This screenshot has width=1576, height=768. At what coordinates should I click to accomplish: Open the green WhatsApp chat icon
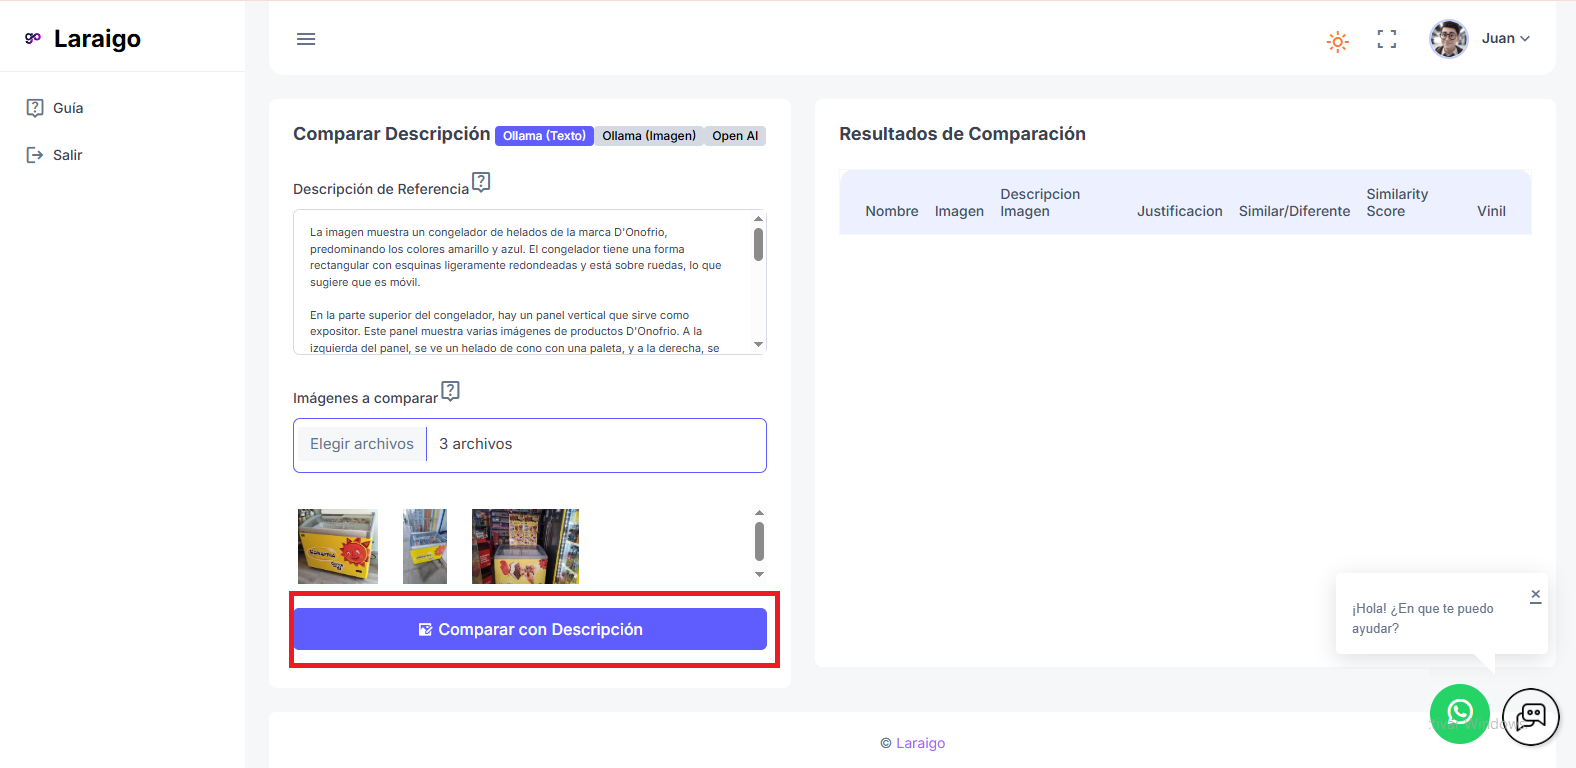pyautogui.click(x=1459, y=713)
